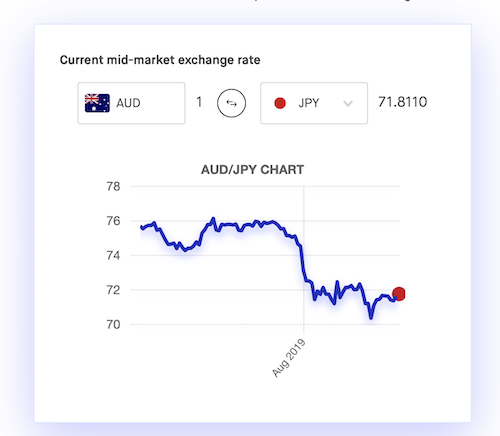Open the AUD currency selector box
Screen dimensions: 500x436
click(131, 103)
